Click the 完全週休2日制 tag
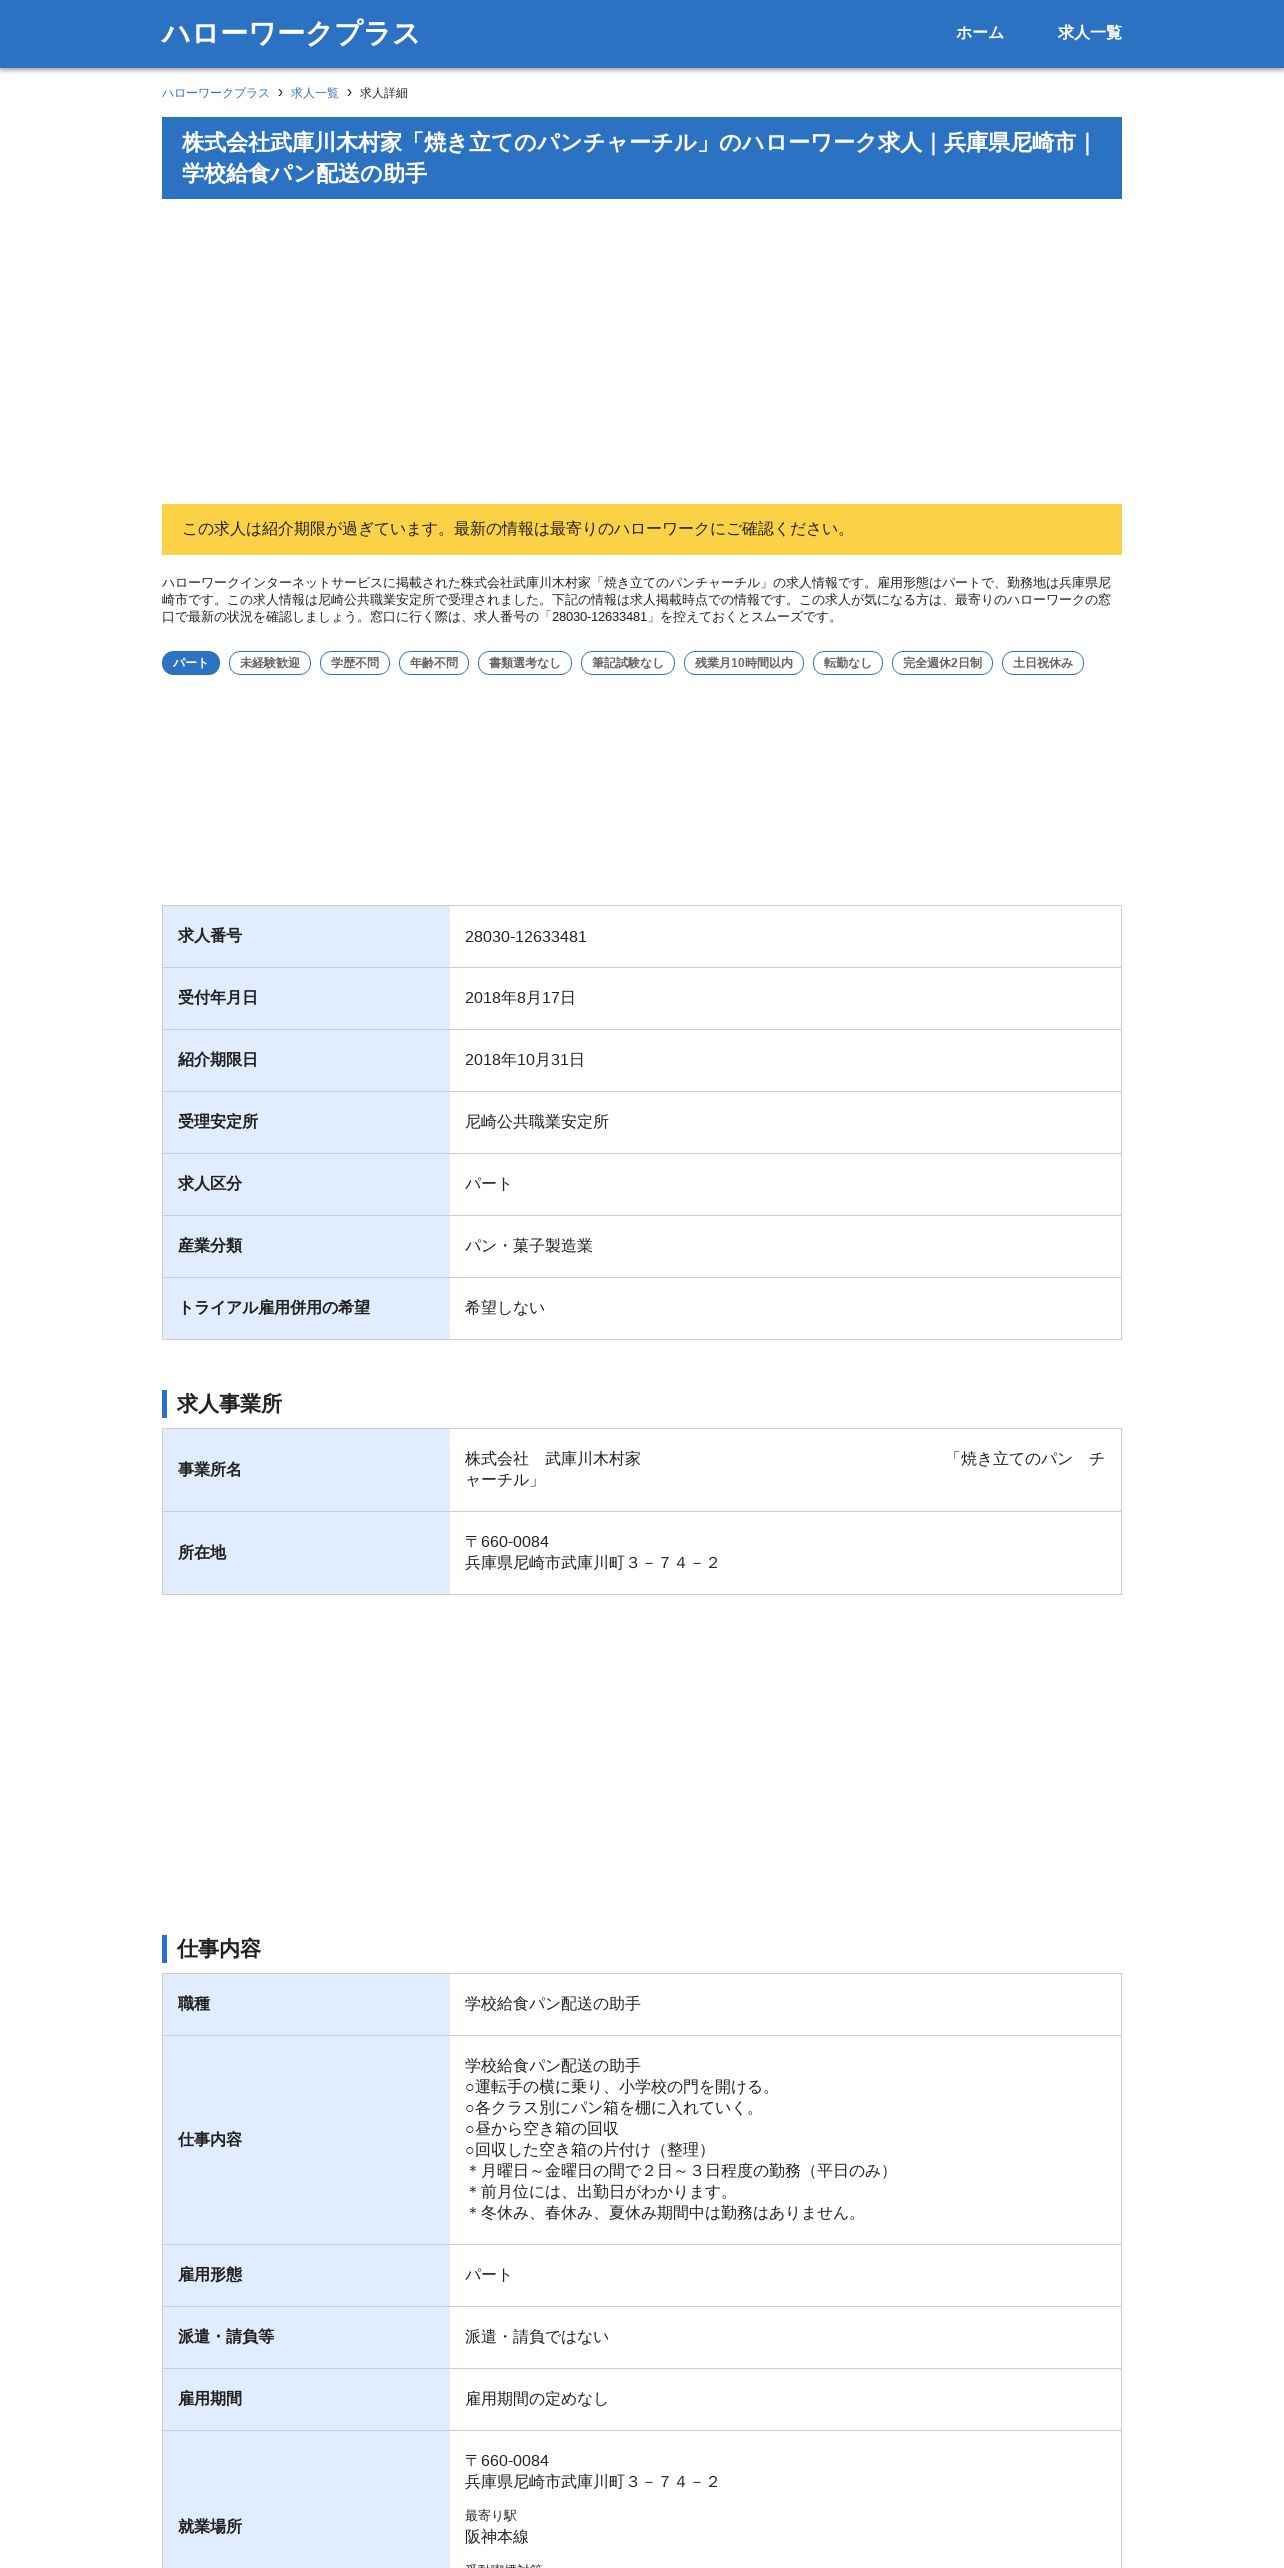The height and width of the screenshot is (2568, 1284). [942, 663]
